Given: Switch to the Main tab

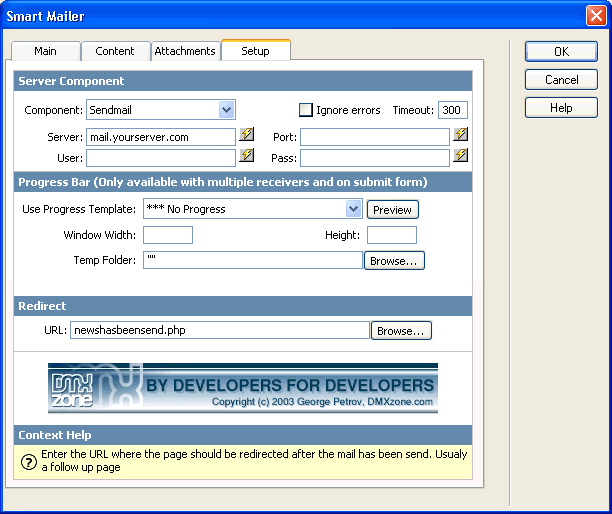Looking at the screenshot, I should coord(46,51).
